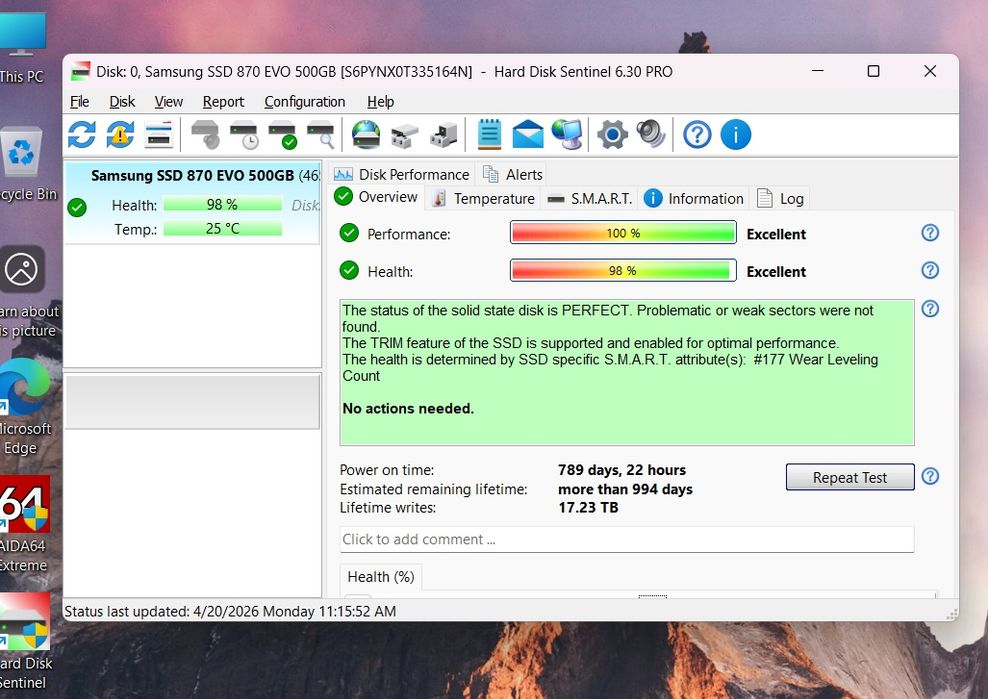Open the Log tab

click(x=780, y=199)
